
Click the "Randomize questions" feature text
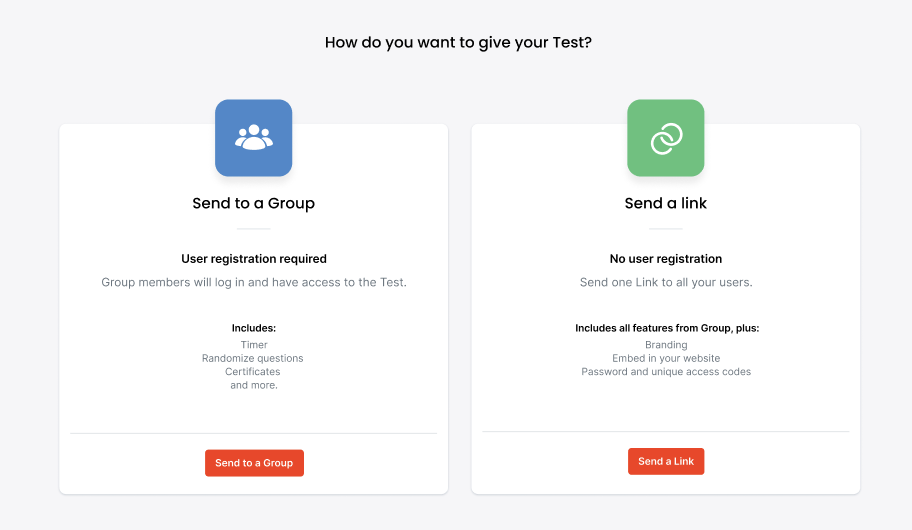253,358
